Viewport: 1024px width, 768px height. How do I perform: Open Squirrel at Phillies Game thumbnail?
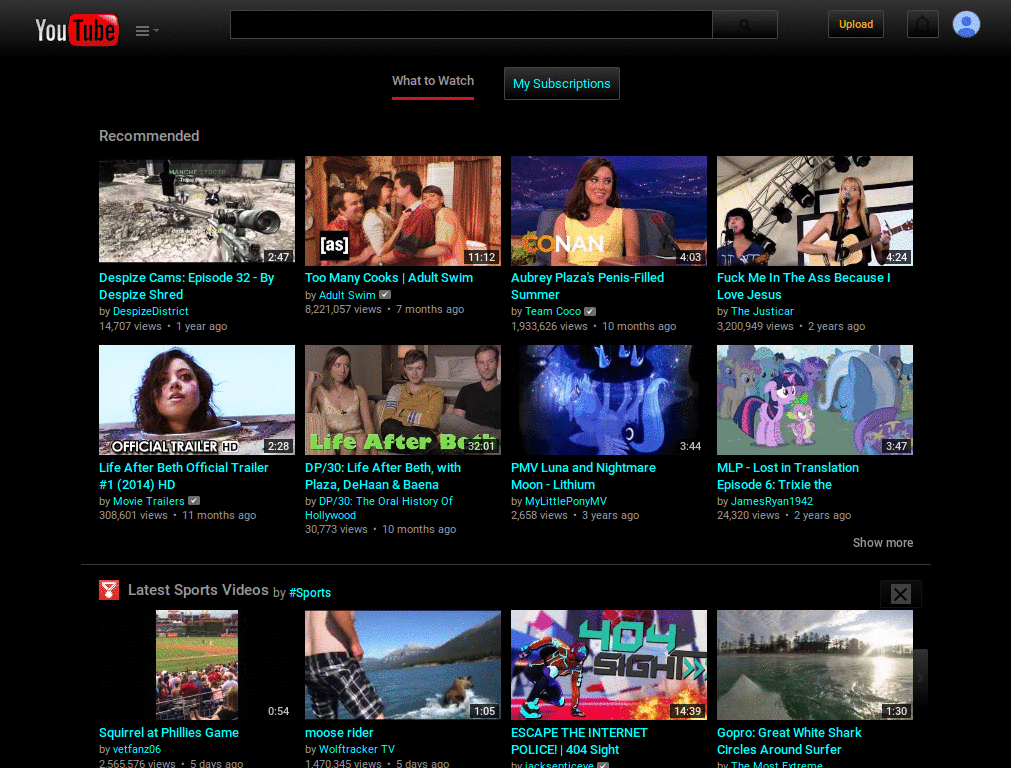point(197,665)
